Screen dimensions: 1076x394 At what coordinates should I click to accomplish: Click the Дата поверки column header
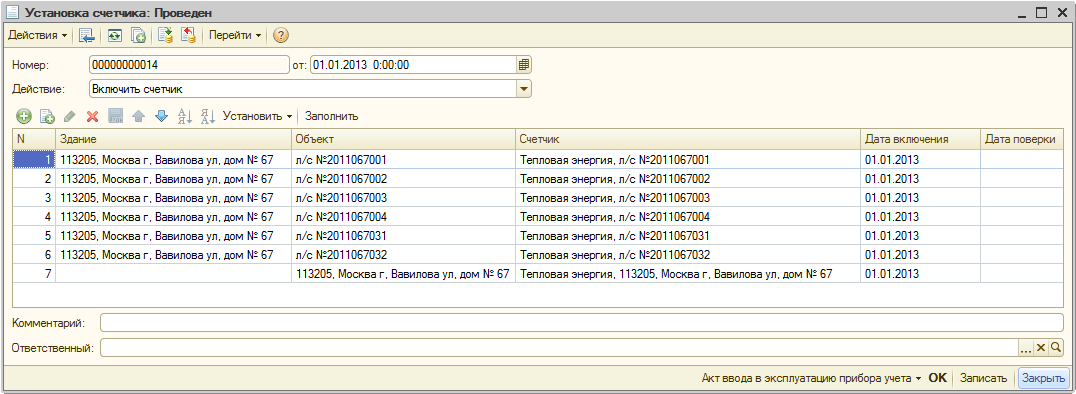click(x=1022, y=139)
